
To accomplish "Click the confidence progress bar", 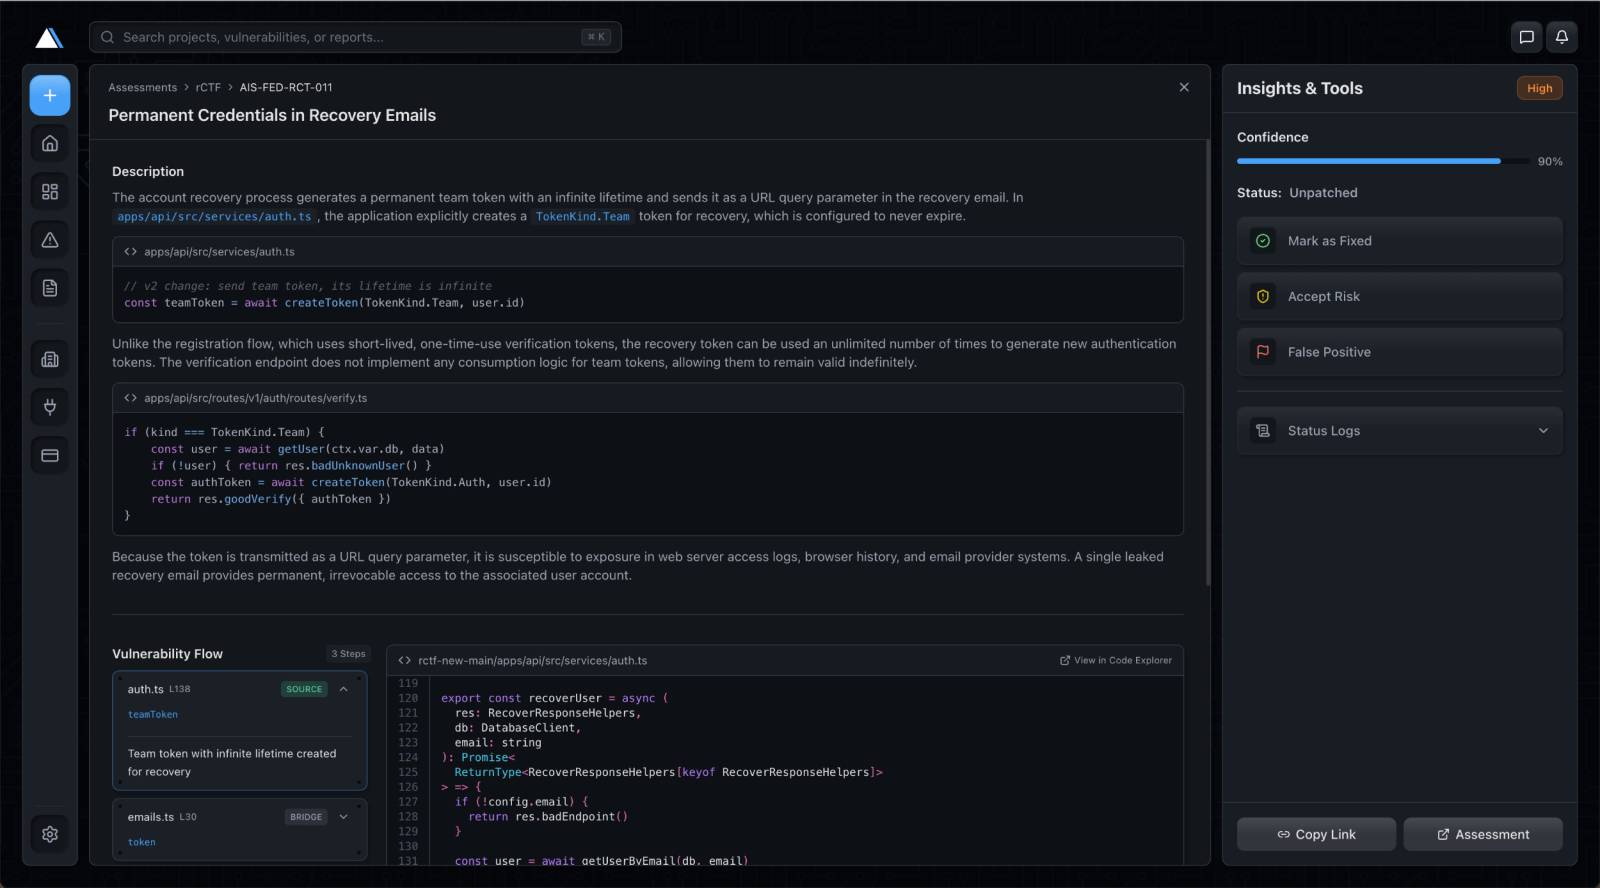I will 1382,161.
